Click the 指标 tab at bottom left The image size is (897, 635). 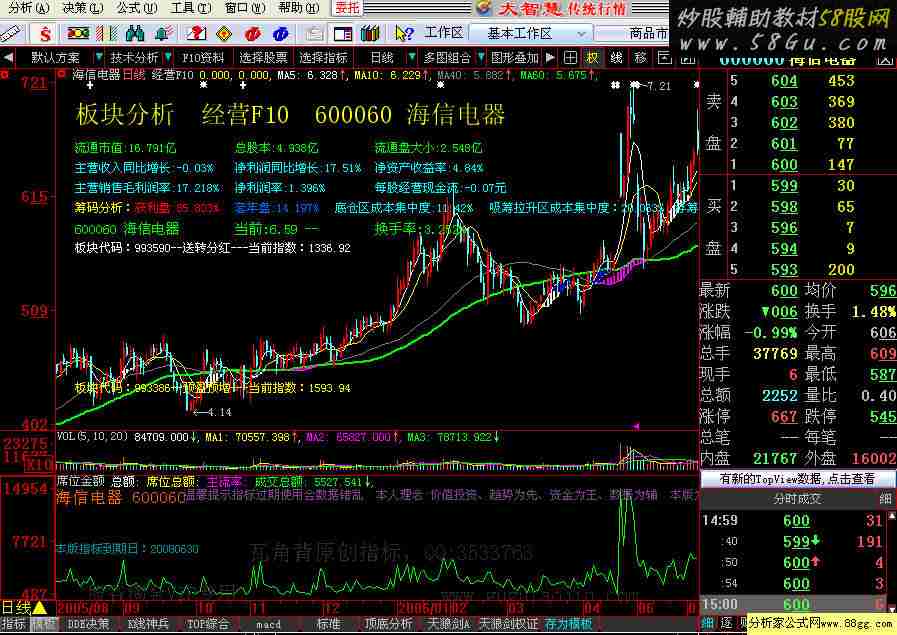pos(14,624)
